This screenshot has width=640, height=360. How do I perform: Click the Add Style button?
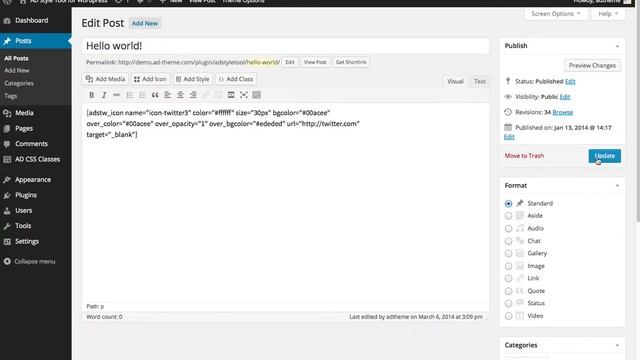tap(192, 79)
